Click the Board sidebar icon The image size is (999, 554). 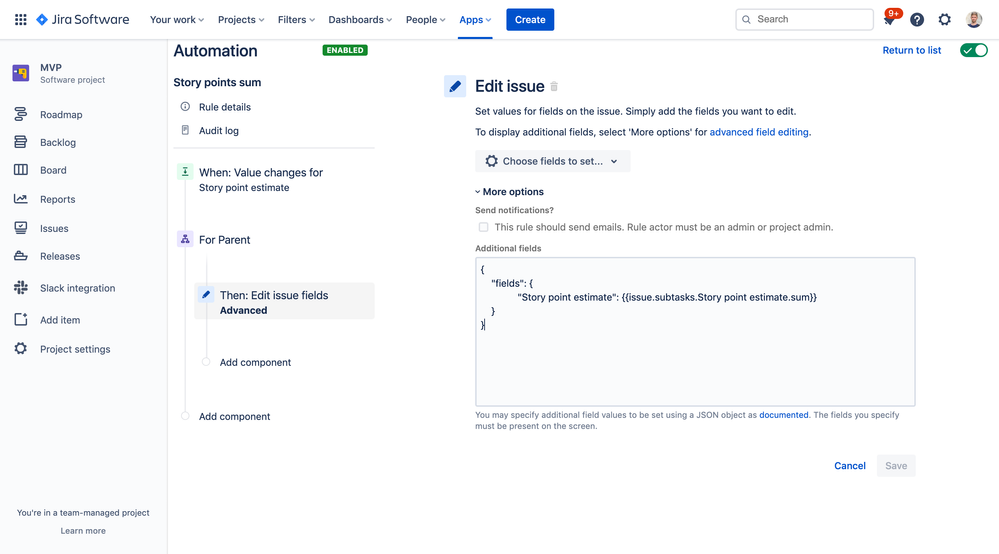pos(20,170)
